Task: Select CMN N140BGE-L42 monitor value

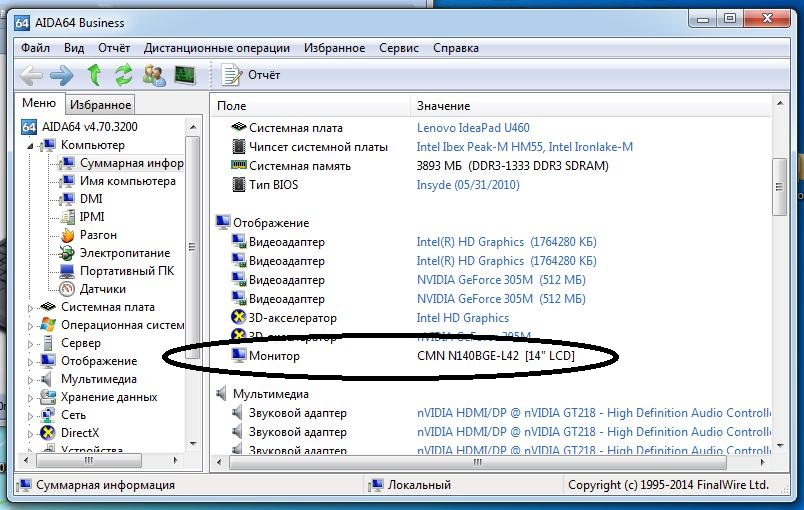Action: [x=495, y=356]
